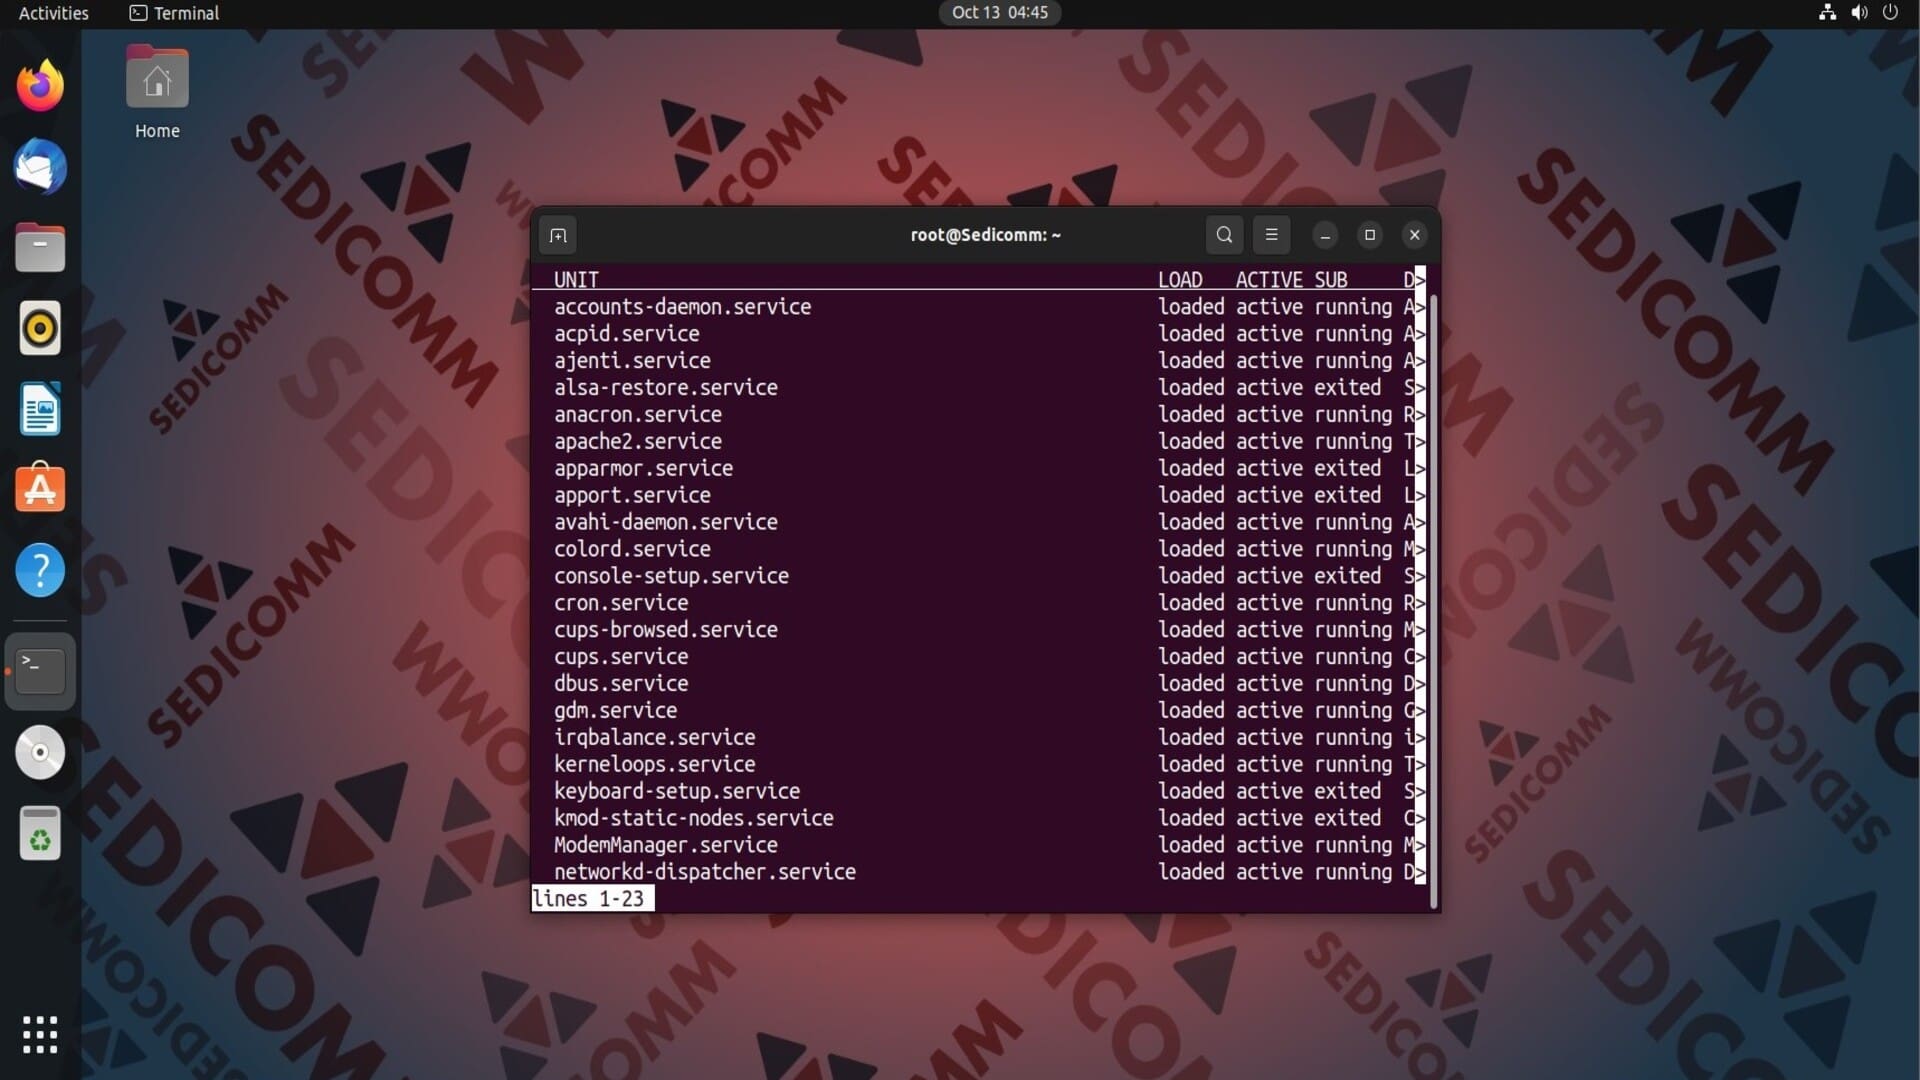
Task: Click the Activities button
Action: [x=54, y=13]
